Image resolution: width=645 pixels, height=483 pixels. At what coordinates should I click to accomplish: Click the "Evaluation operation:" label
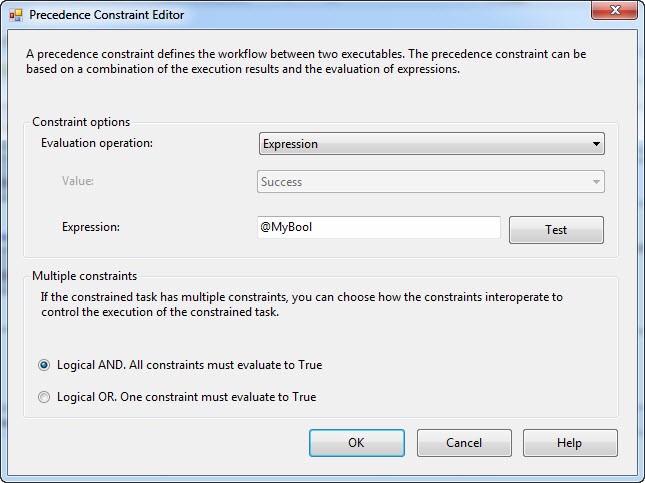click(96, 143)
